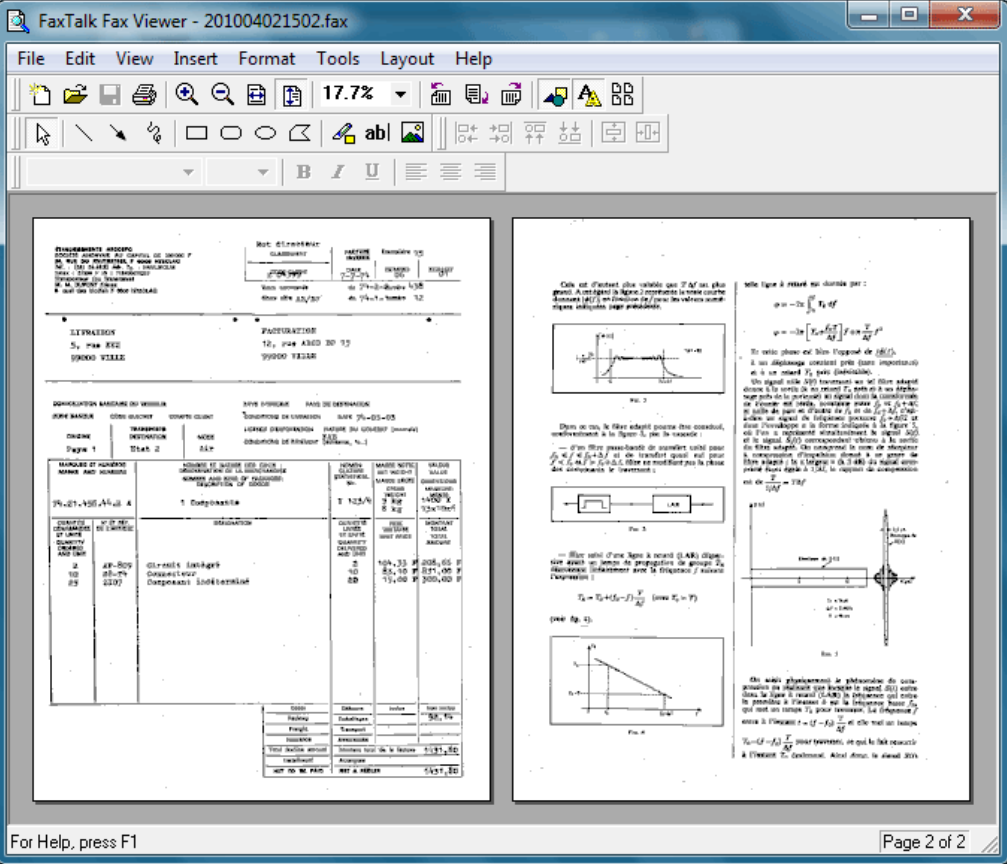Viewport: 1007px width, 864px height.
Task: Close the FaxTalk Fax Viewer window
Action: pyautogui.click(x=965, y=14)
